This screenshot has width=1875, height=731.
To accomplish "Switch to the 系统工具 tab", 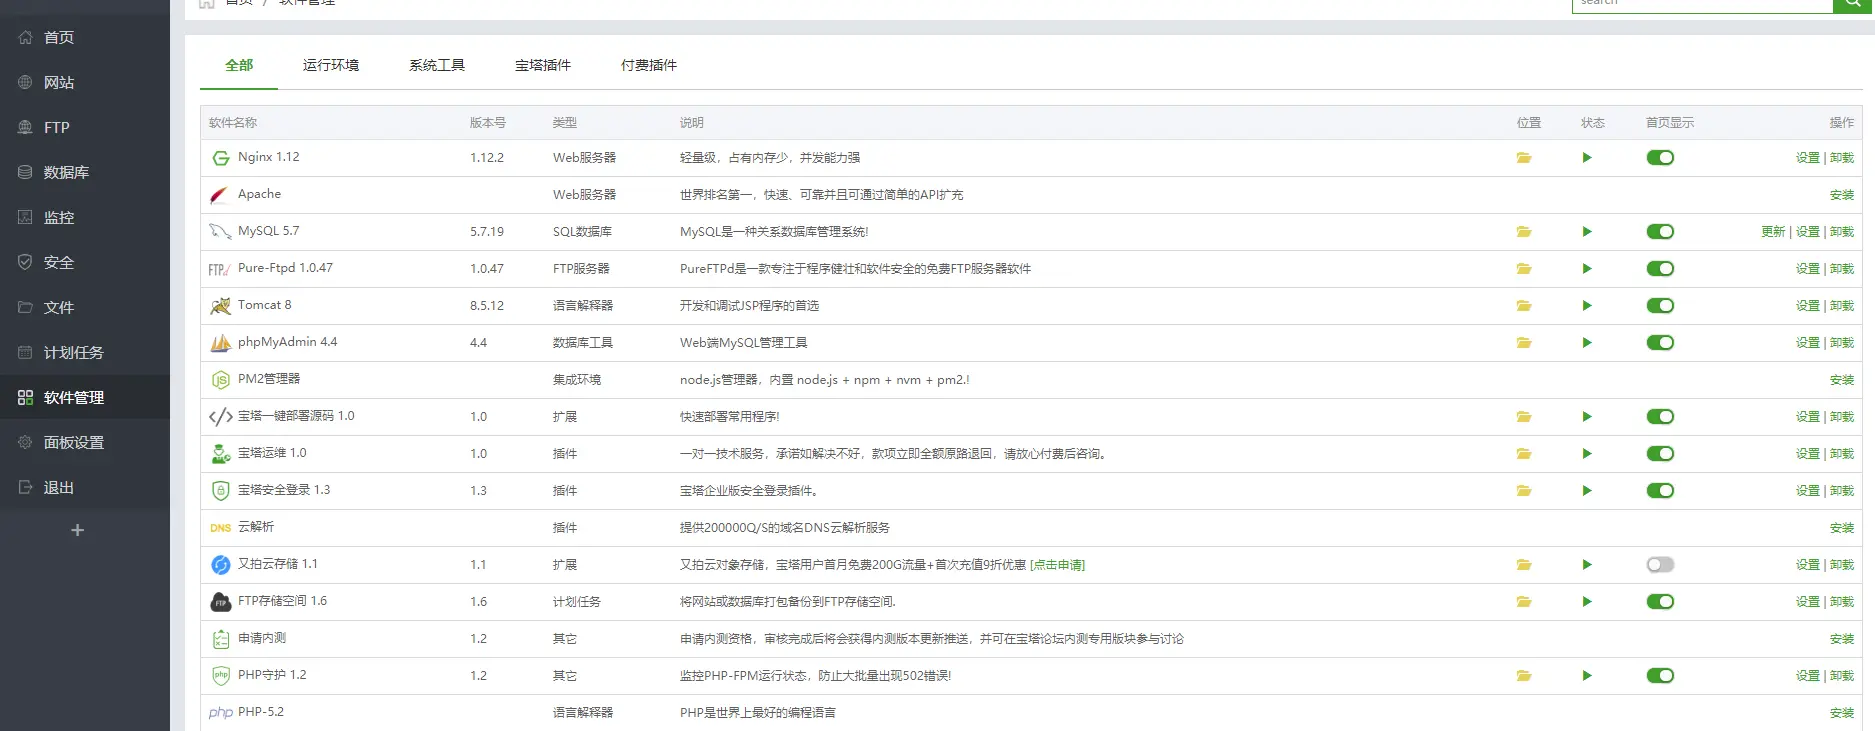I will 437,65.
